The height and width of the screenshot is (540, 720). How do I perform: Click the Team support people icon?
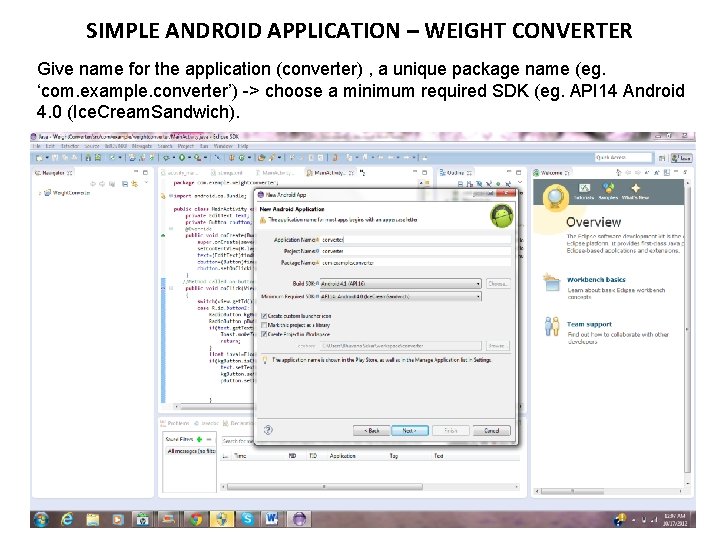[551, 326]
